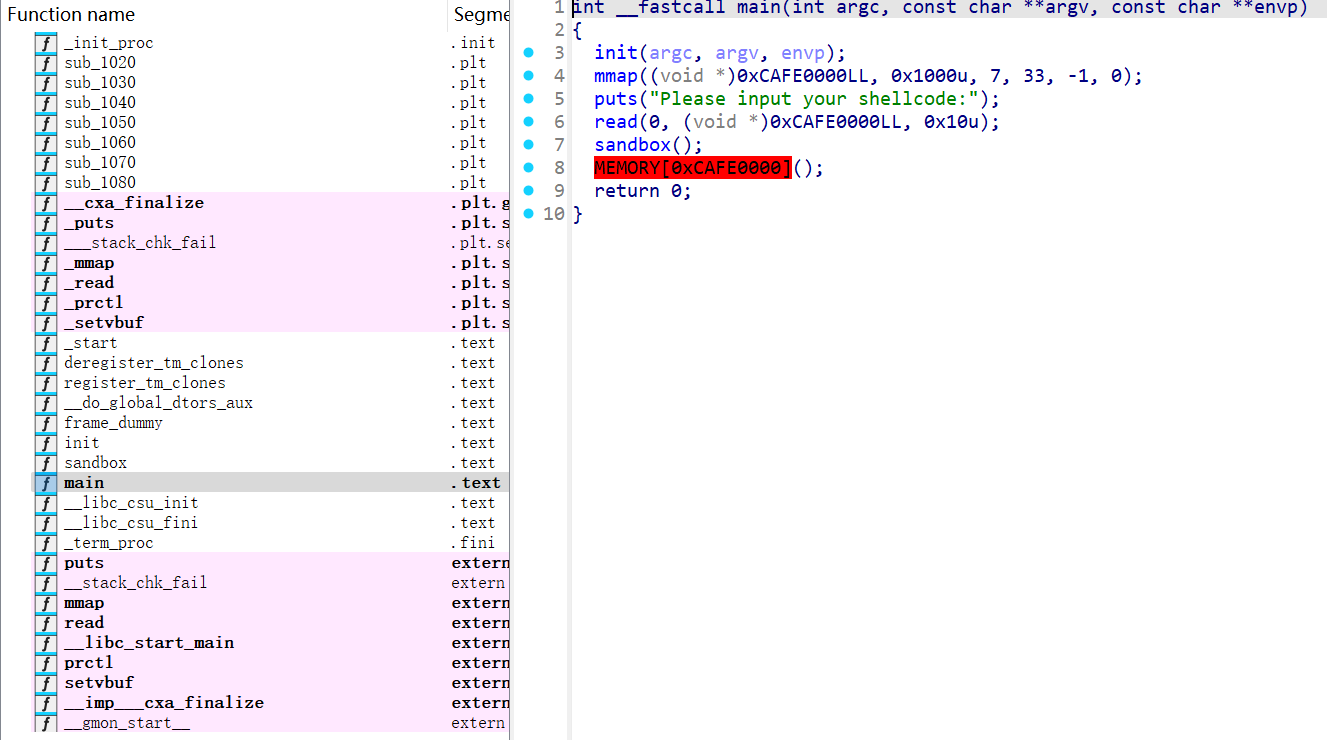Select the function icon next to _setvbuf

(46, 323)
